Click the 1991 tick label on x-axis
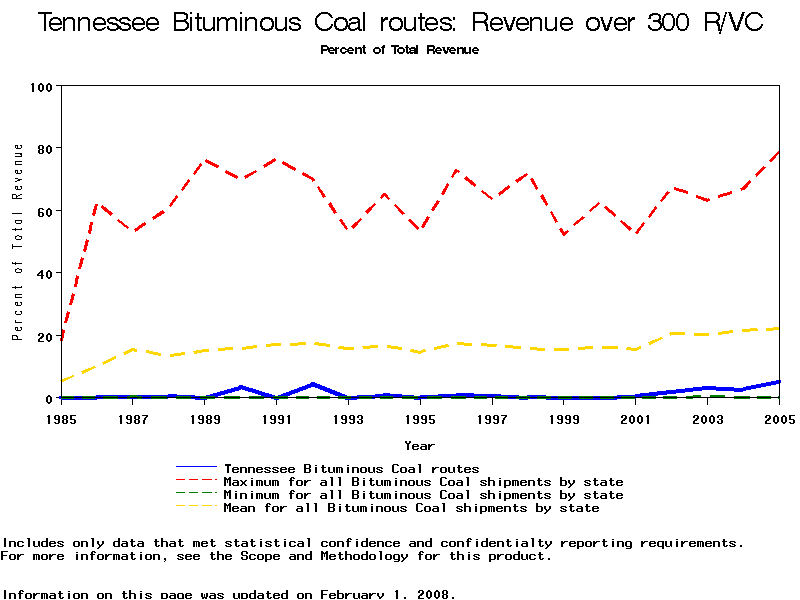This screenshot has width=800, height=600. tap(277, 419)
